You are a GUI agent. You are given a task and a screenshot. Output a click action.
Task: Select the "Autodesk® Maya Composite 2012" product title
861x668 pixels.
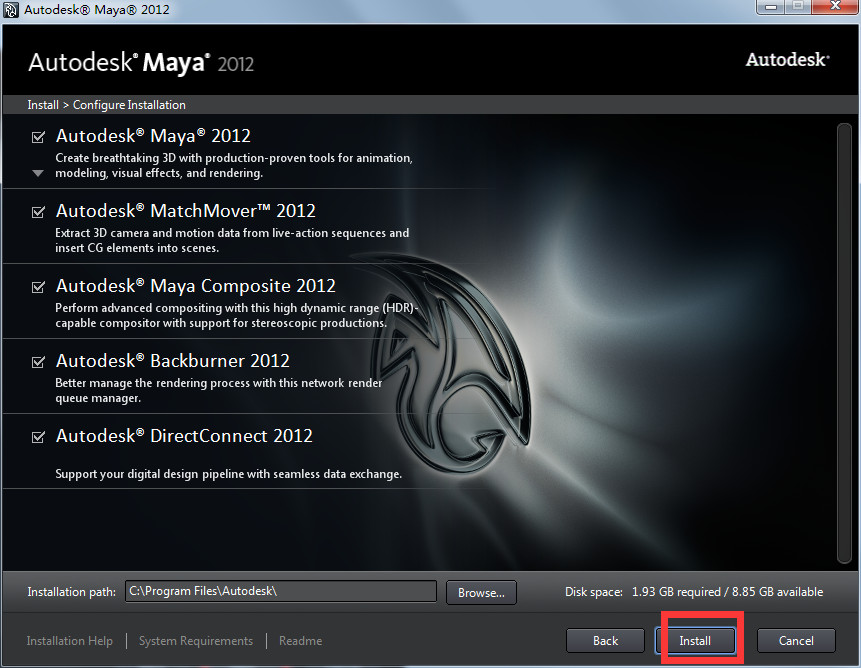coord(195,286)
